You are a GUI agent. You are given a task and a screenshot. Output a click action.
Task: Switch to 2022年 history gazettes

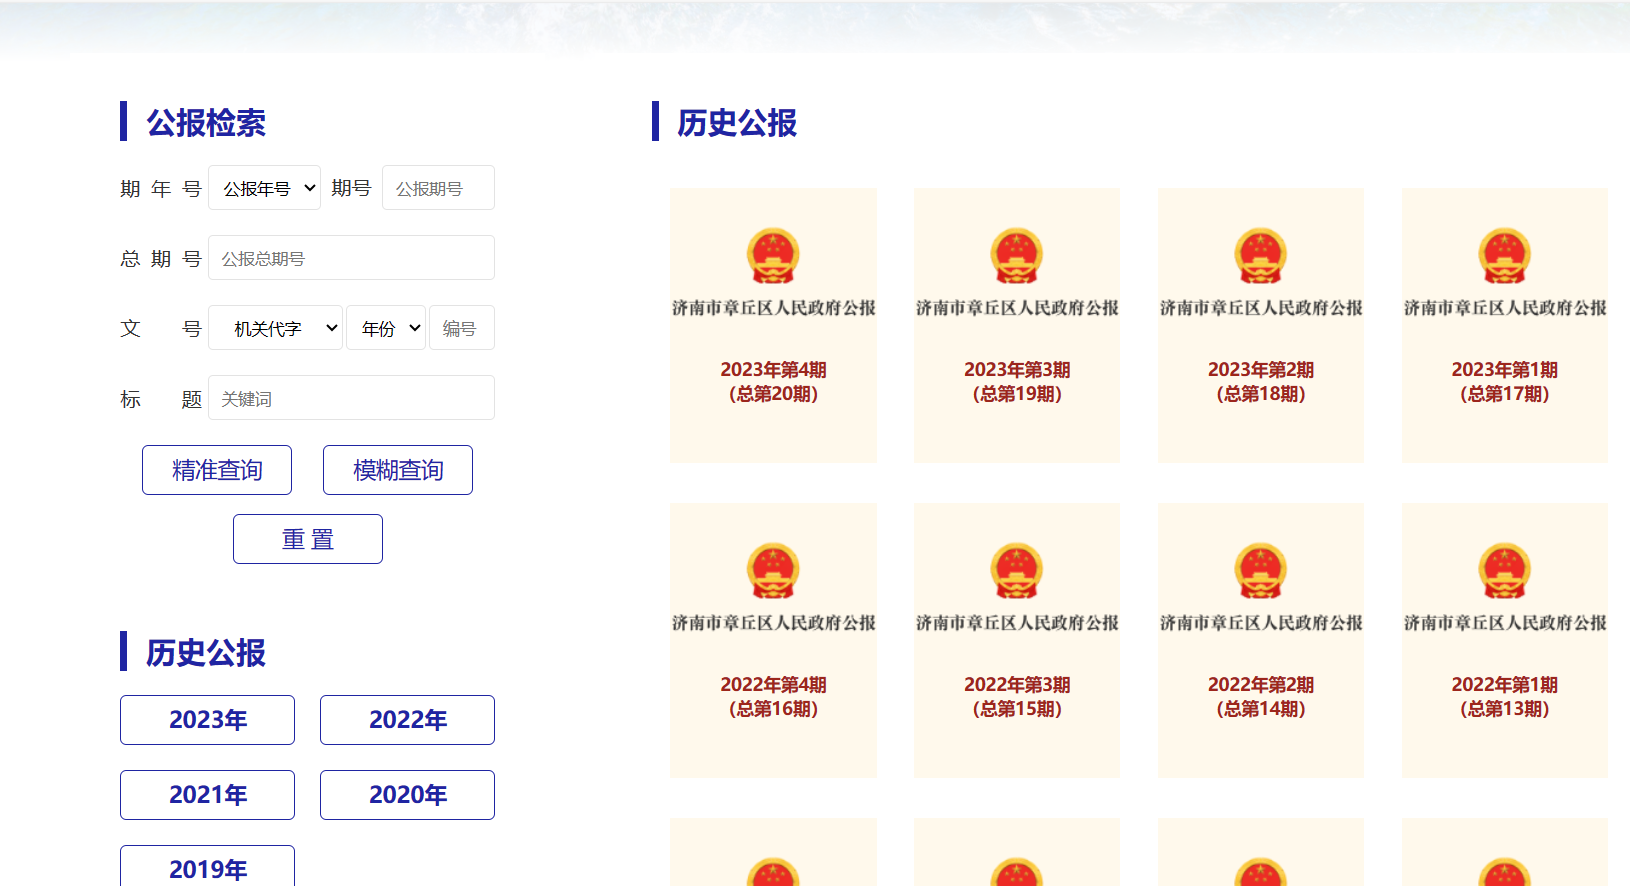(407, 720)
